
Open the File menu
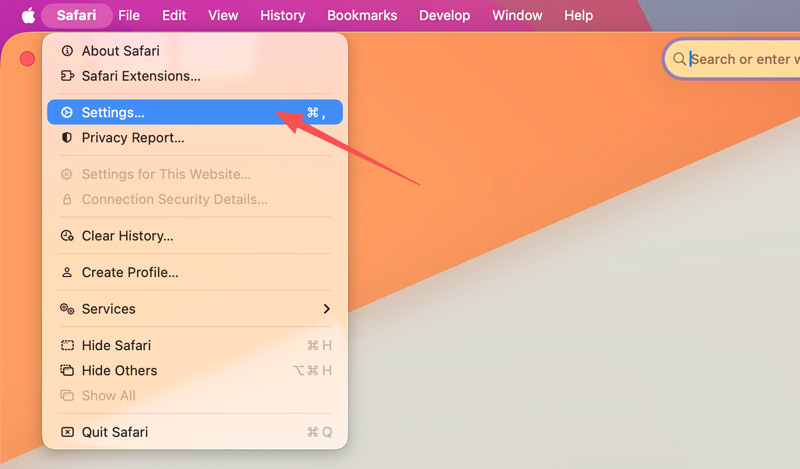(x=129, y=15)
